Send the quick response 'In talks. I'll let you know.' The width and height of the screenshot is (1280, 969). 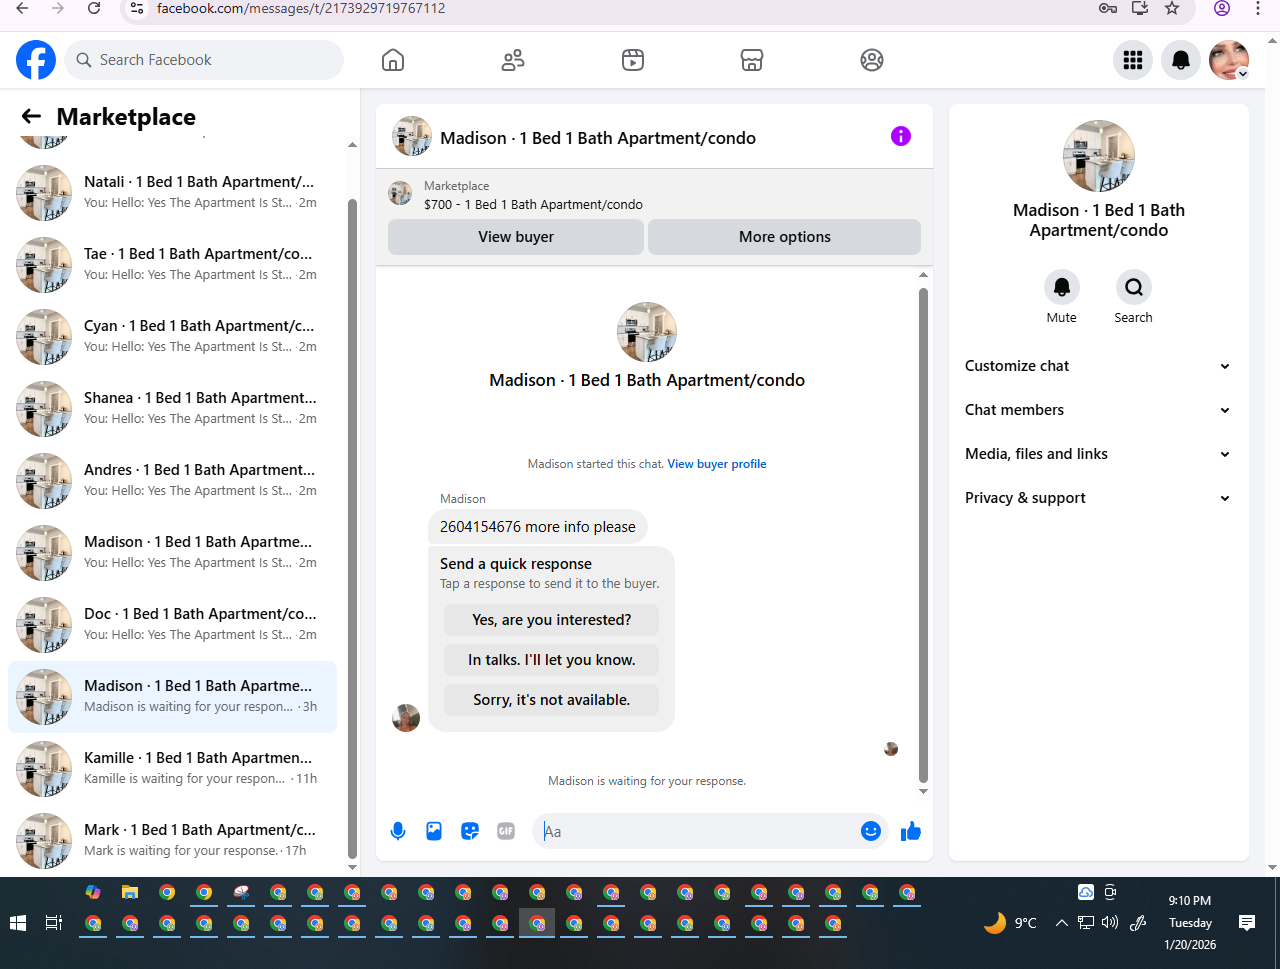pos(552,660)
